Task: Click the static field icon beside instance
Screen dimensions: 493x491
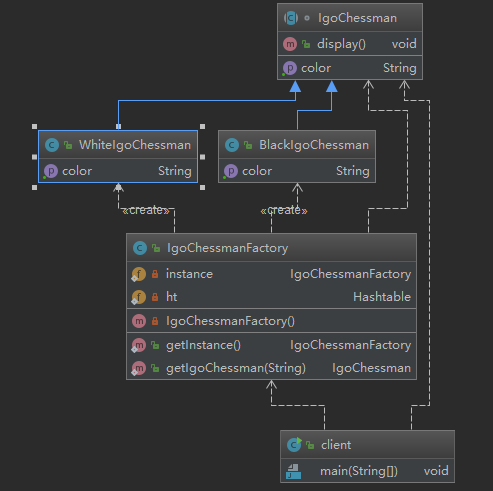Action: (x=139, y=274)
